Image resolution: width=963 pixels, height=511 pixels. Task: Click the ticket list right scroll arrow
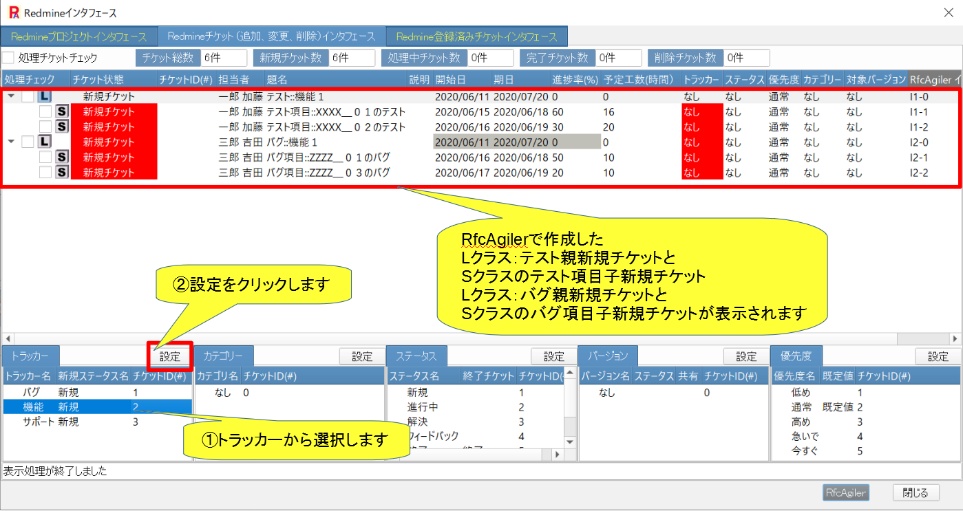(955, 339)
